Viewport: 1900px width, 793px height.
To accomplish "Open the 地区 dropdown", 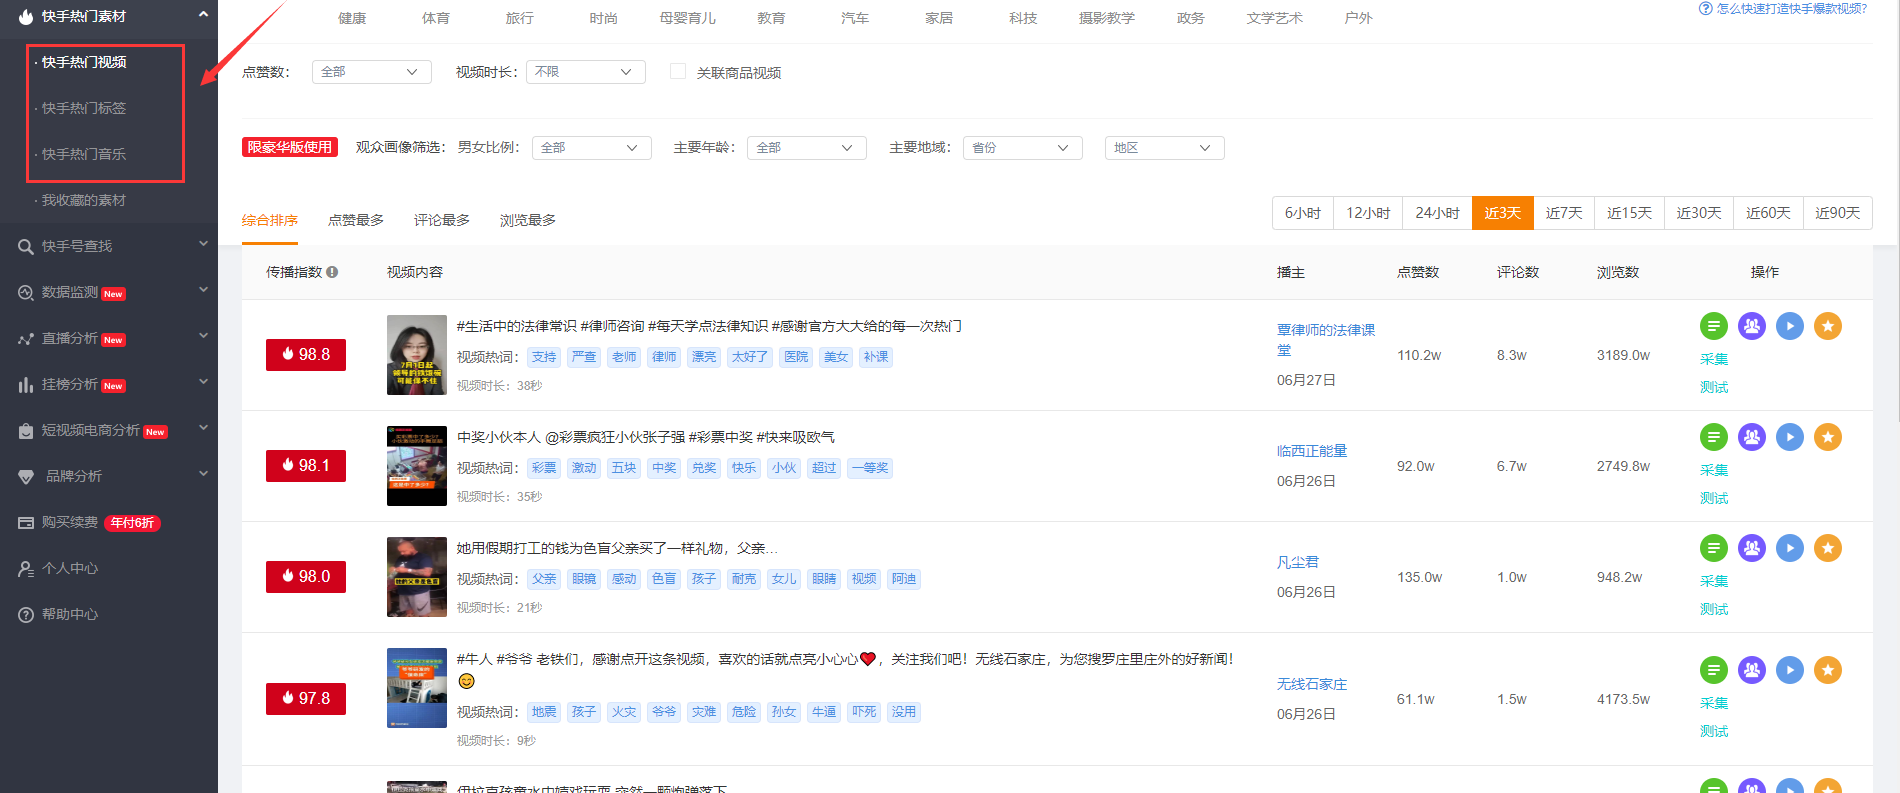I will [1165, 148].
